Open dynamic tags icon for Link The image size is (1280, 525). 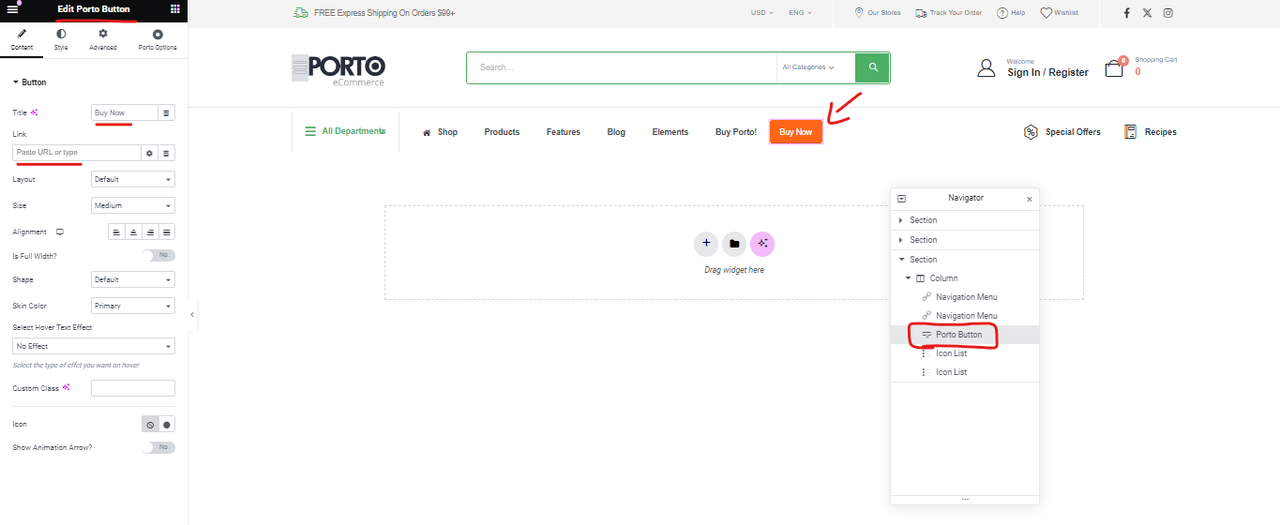coord(167,152)
